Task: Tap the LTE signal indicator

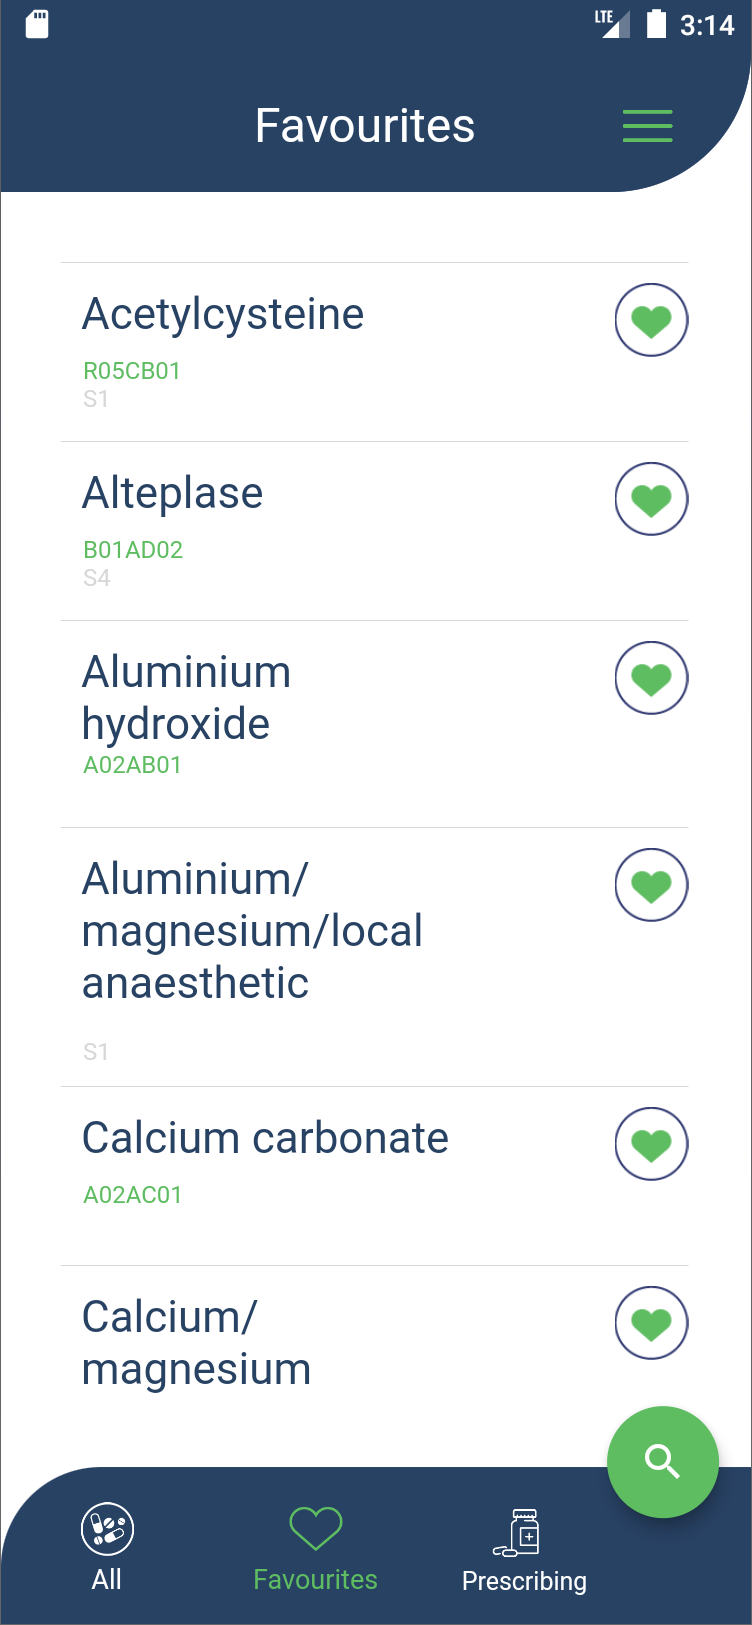Action: tap(611, 23)
